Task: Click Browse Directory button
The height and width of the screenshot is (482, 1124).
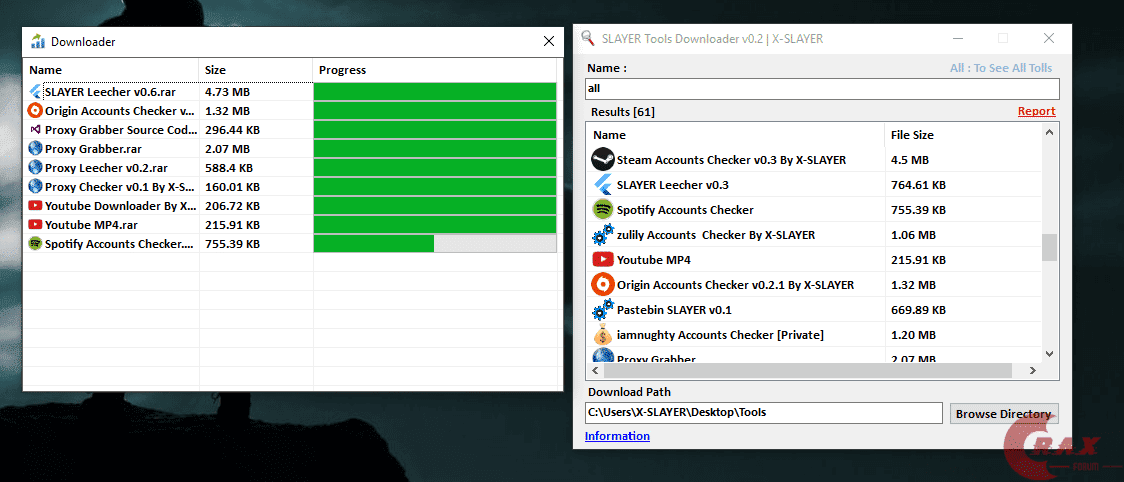Action: pos(1004,414)
